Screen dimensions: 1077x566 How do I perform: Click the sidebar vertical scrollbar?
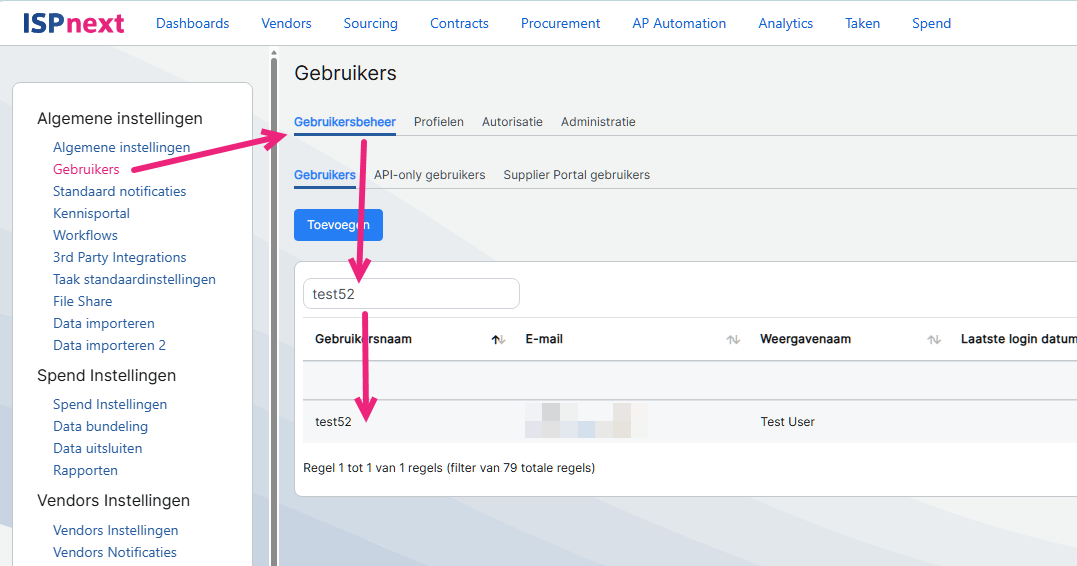click(274, 300)
